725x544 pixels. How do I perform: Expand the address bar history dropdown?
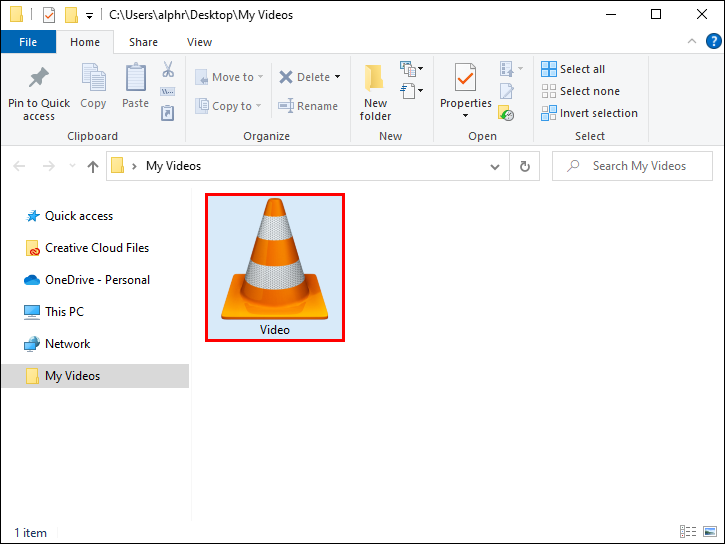point(495,166)
